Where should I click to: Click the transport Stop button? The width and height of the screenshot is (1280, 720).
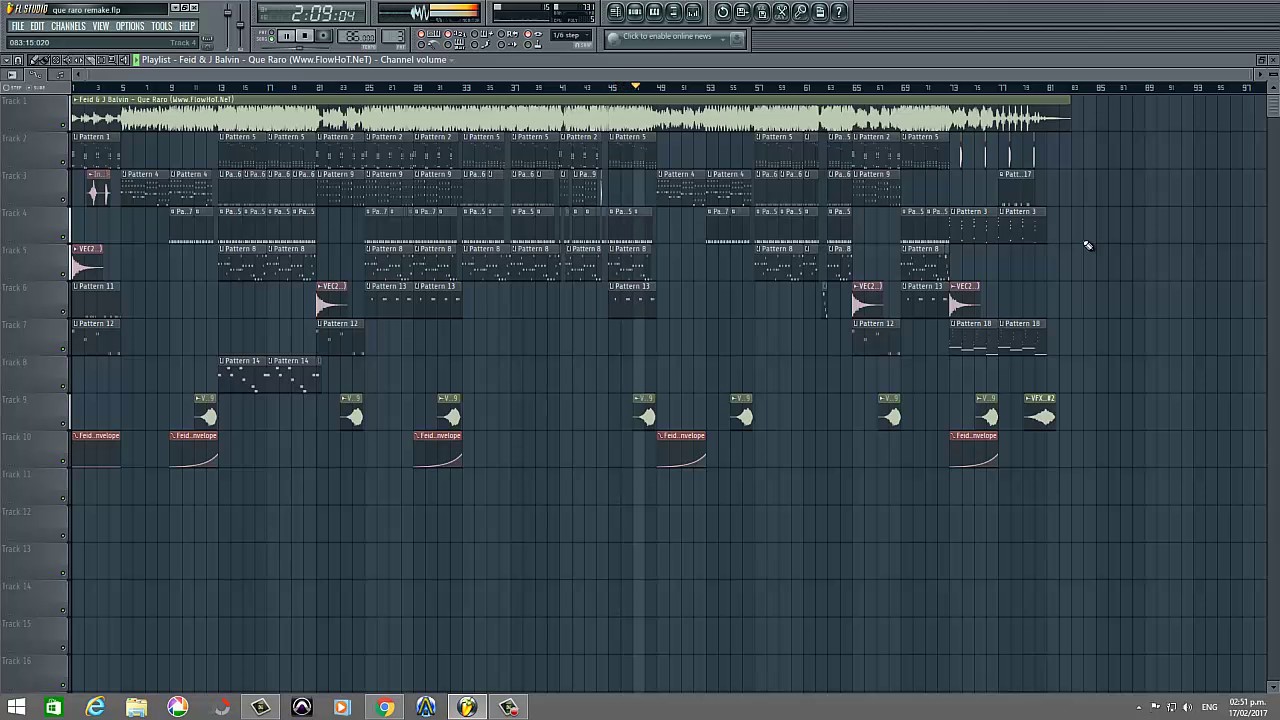(305, 36)
